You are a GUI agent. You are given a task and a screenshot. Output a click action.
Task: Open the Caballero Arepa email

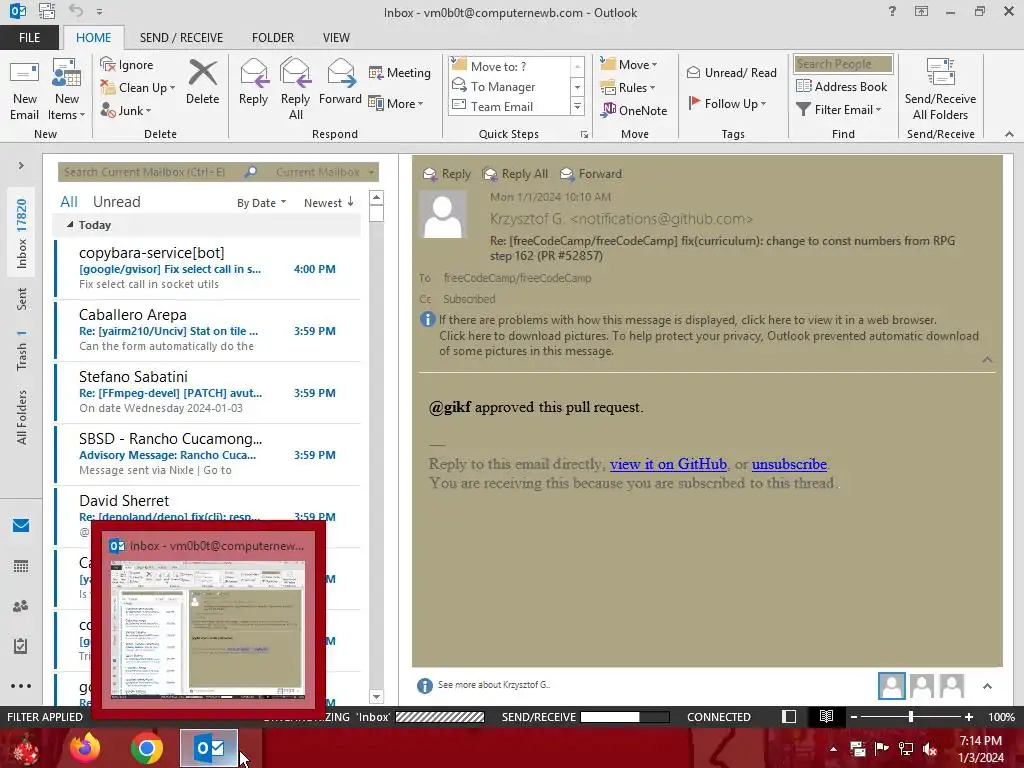point(208,330)
